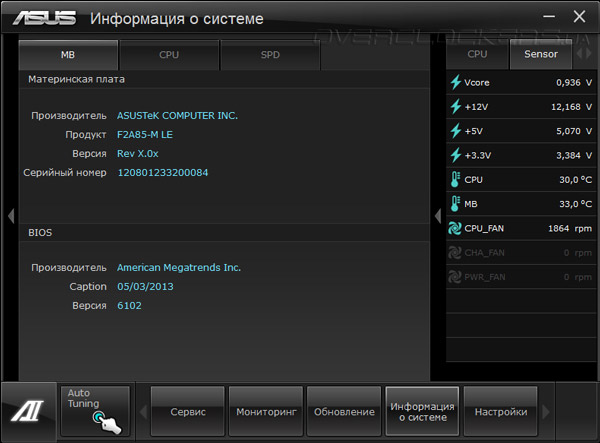This screenshot has width=600, height=443.
Task: Collapse sensor panel with its arrow
Action: coord(438,216)
